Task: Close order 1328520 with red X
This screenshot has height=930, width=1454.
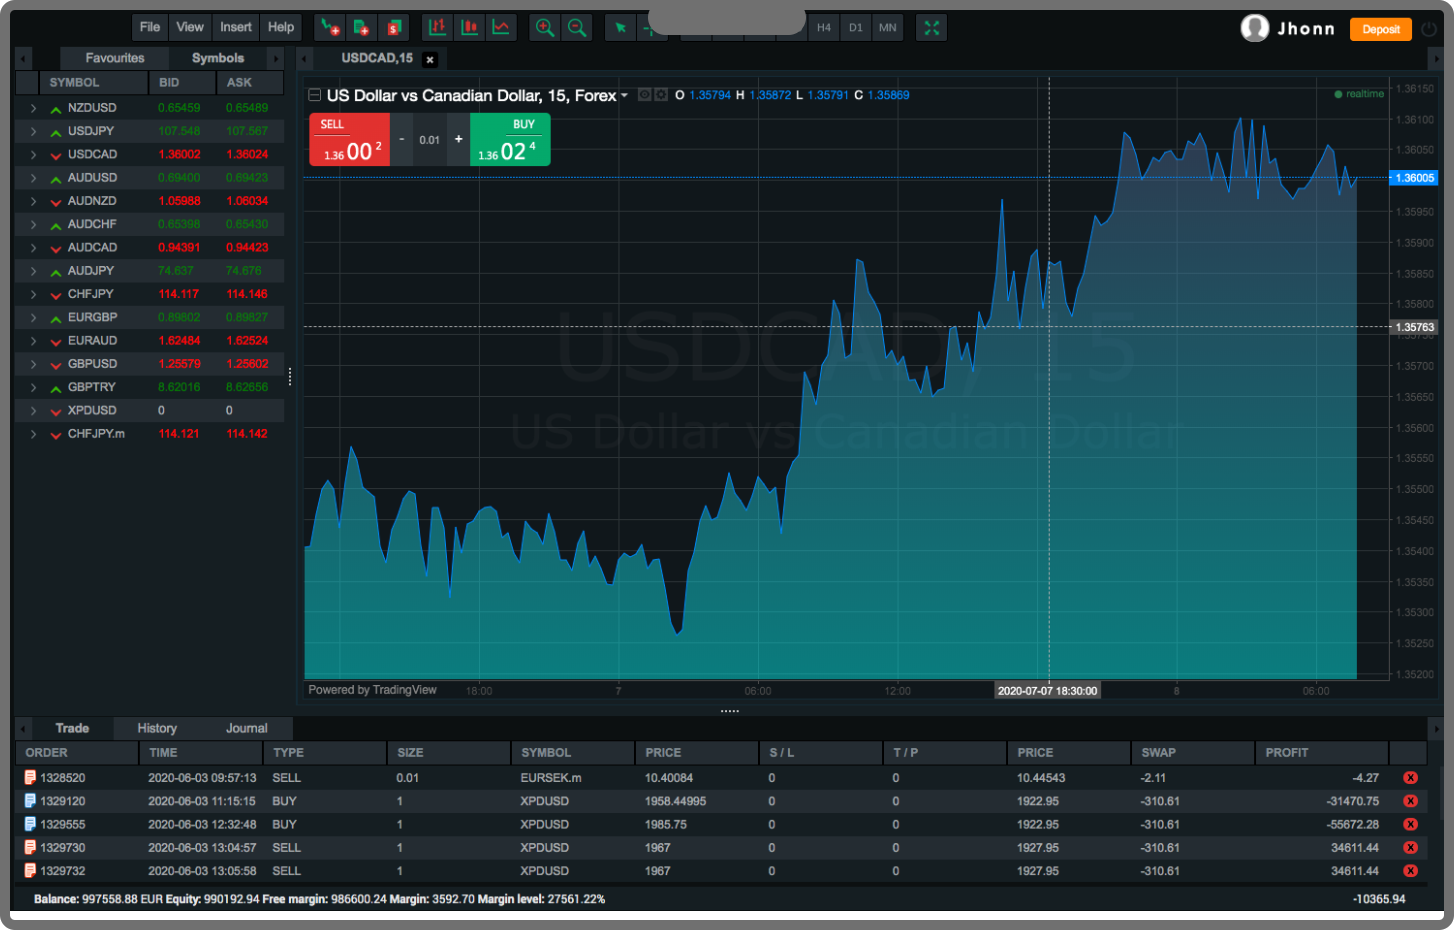Action: (x=1410, y=778)
